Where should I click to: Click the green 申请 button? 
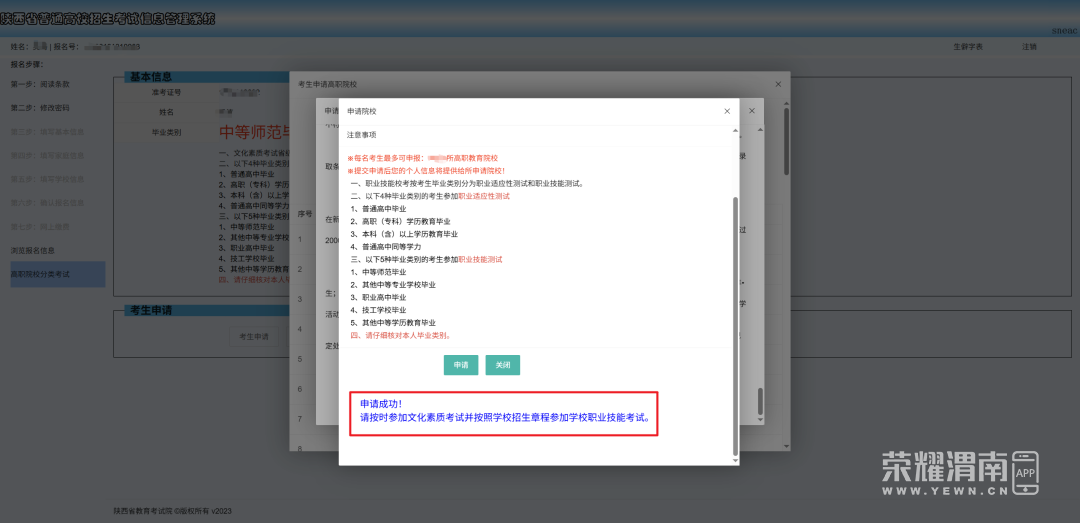click(461, 365)
